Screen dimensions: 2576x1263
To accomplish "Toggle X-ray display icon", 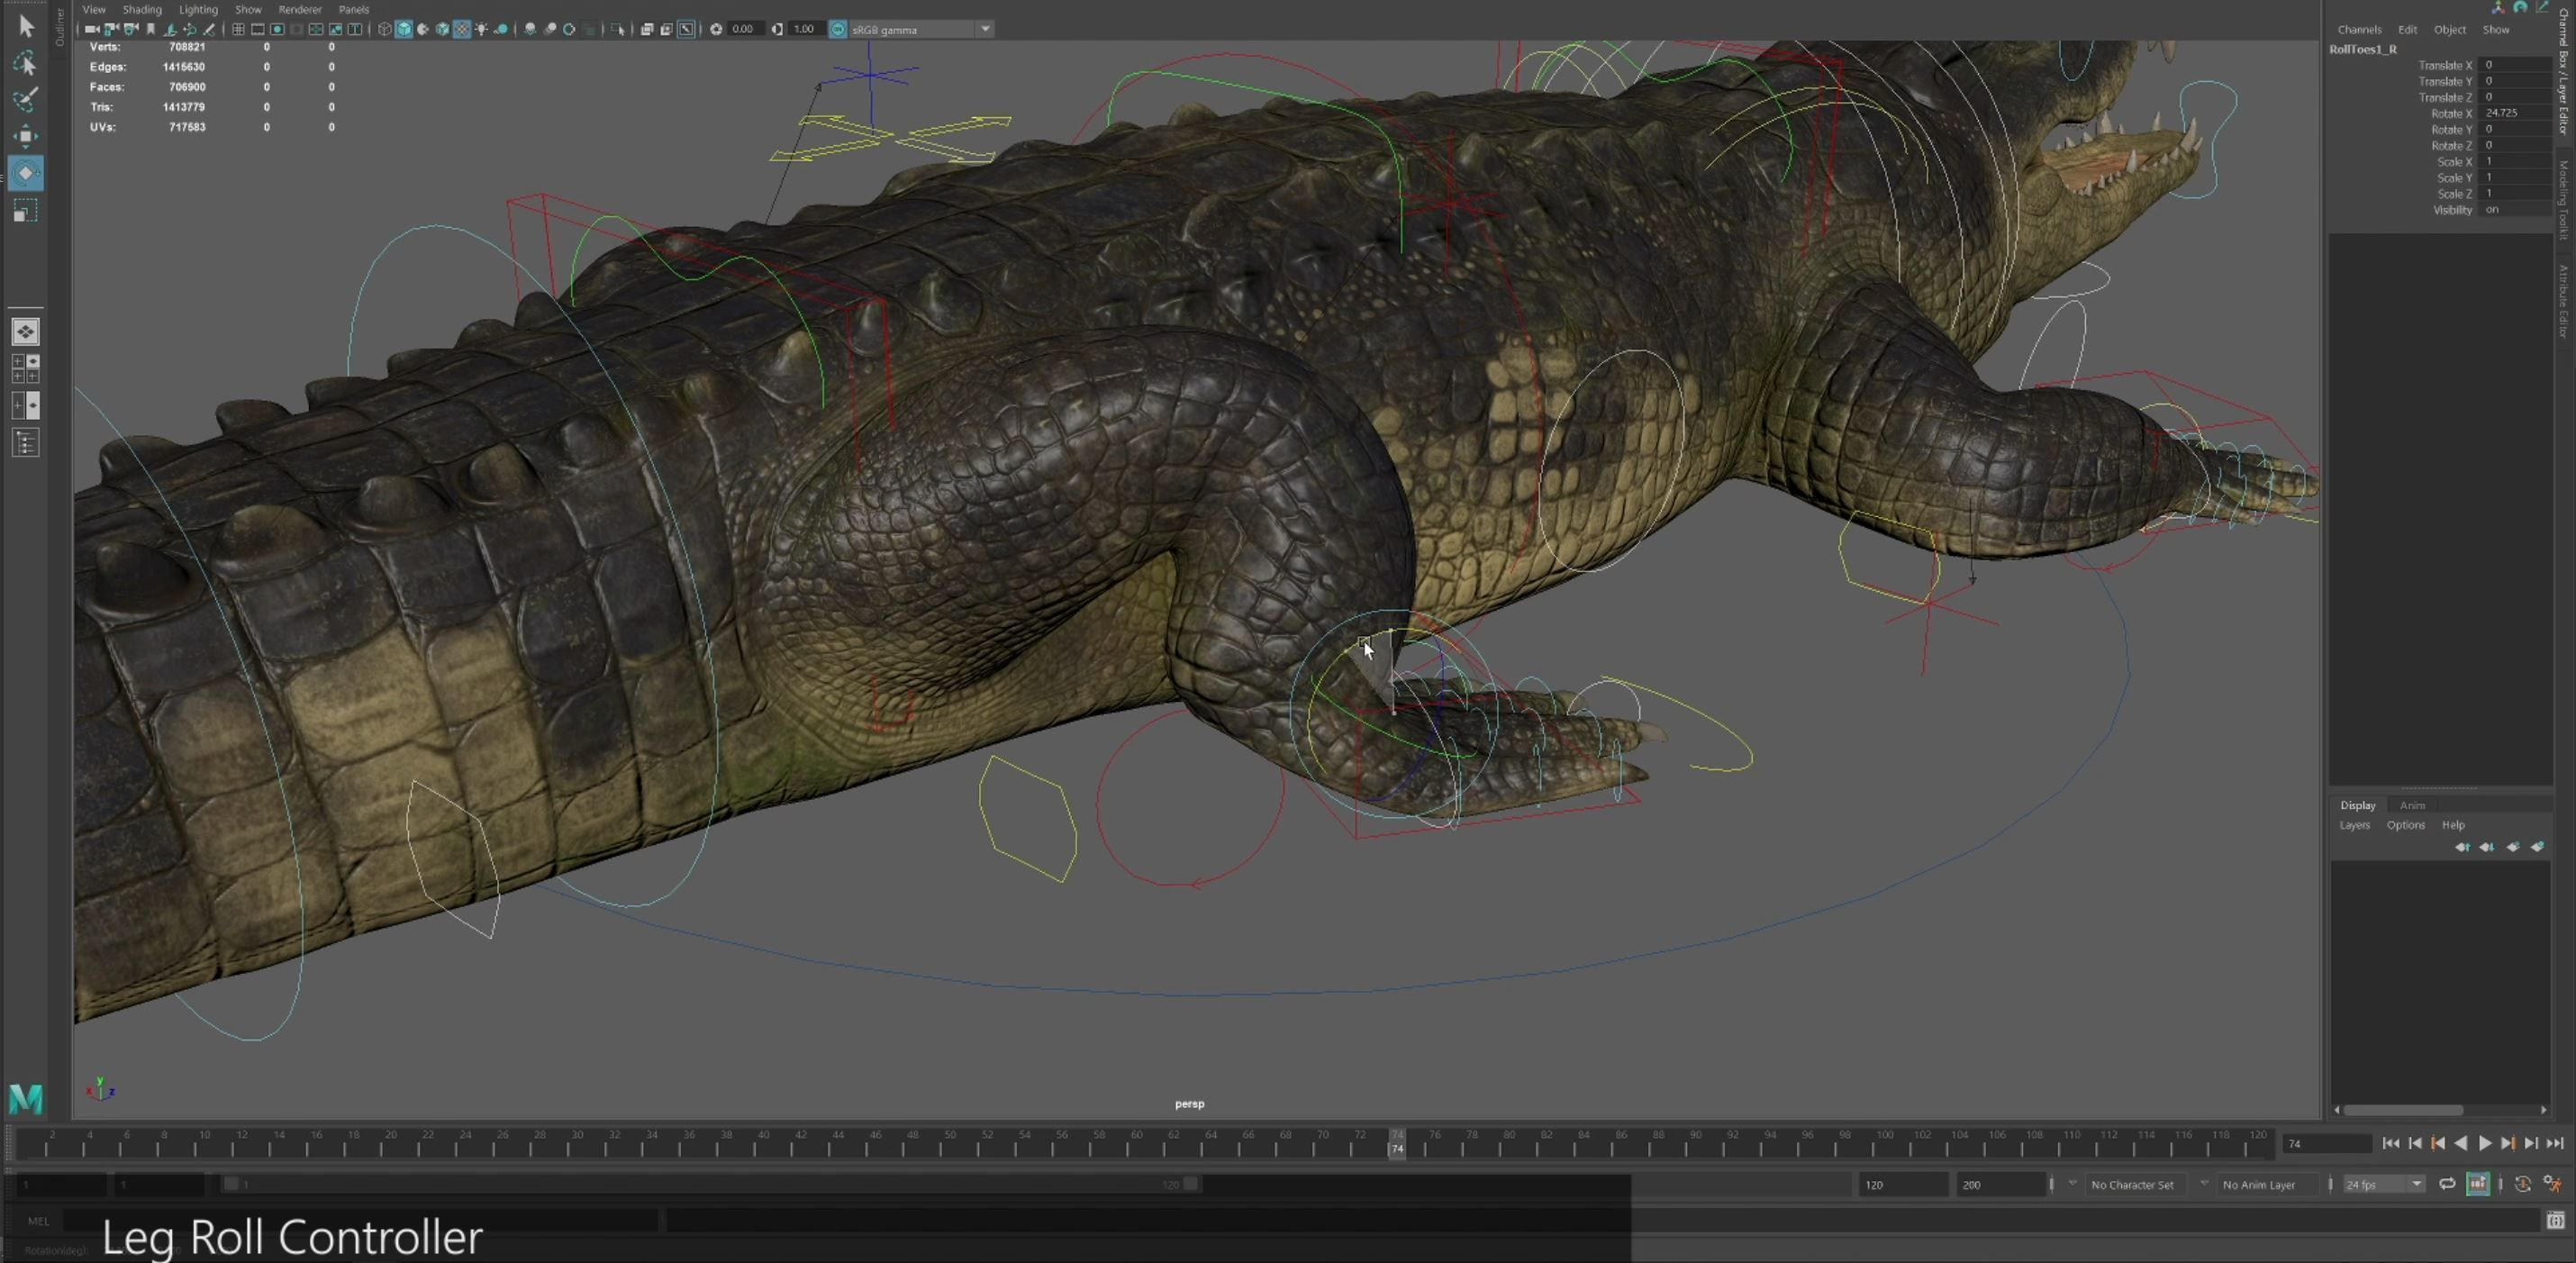I will click(647, 29).
